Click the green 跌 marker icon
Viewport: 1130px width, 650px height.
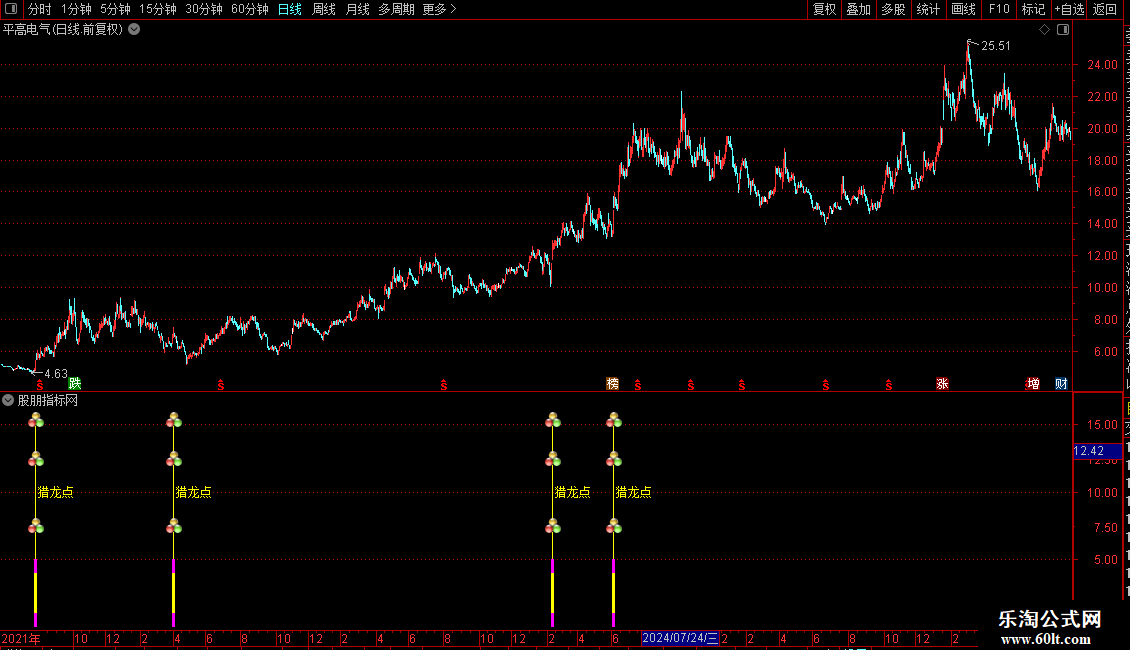tap(75, 383)
